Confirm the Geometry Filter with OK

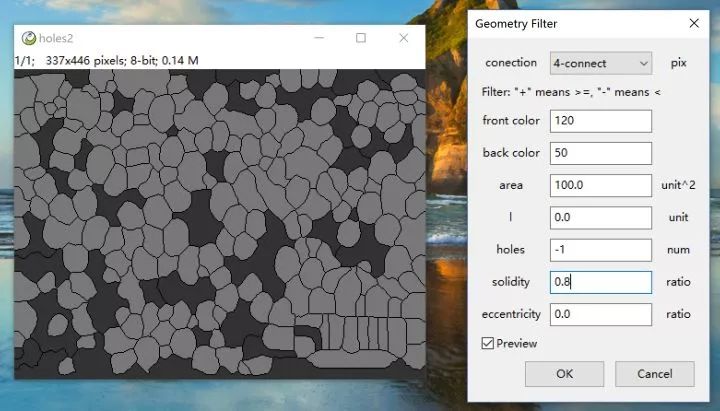(564, 374)
